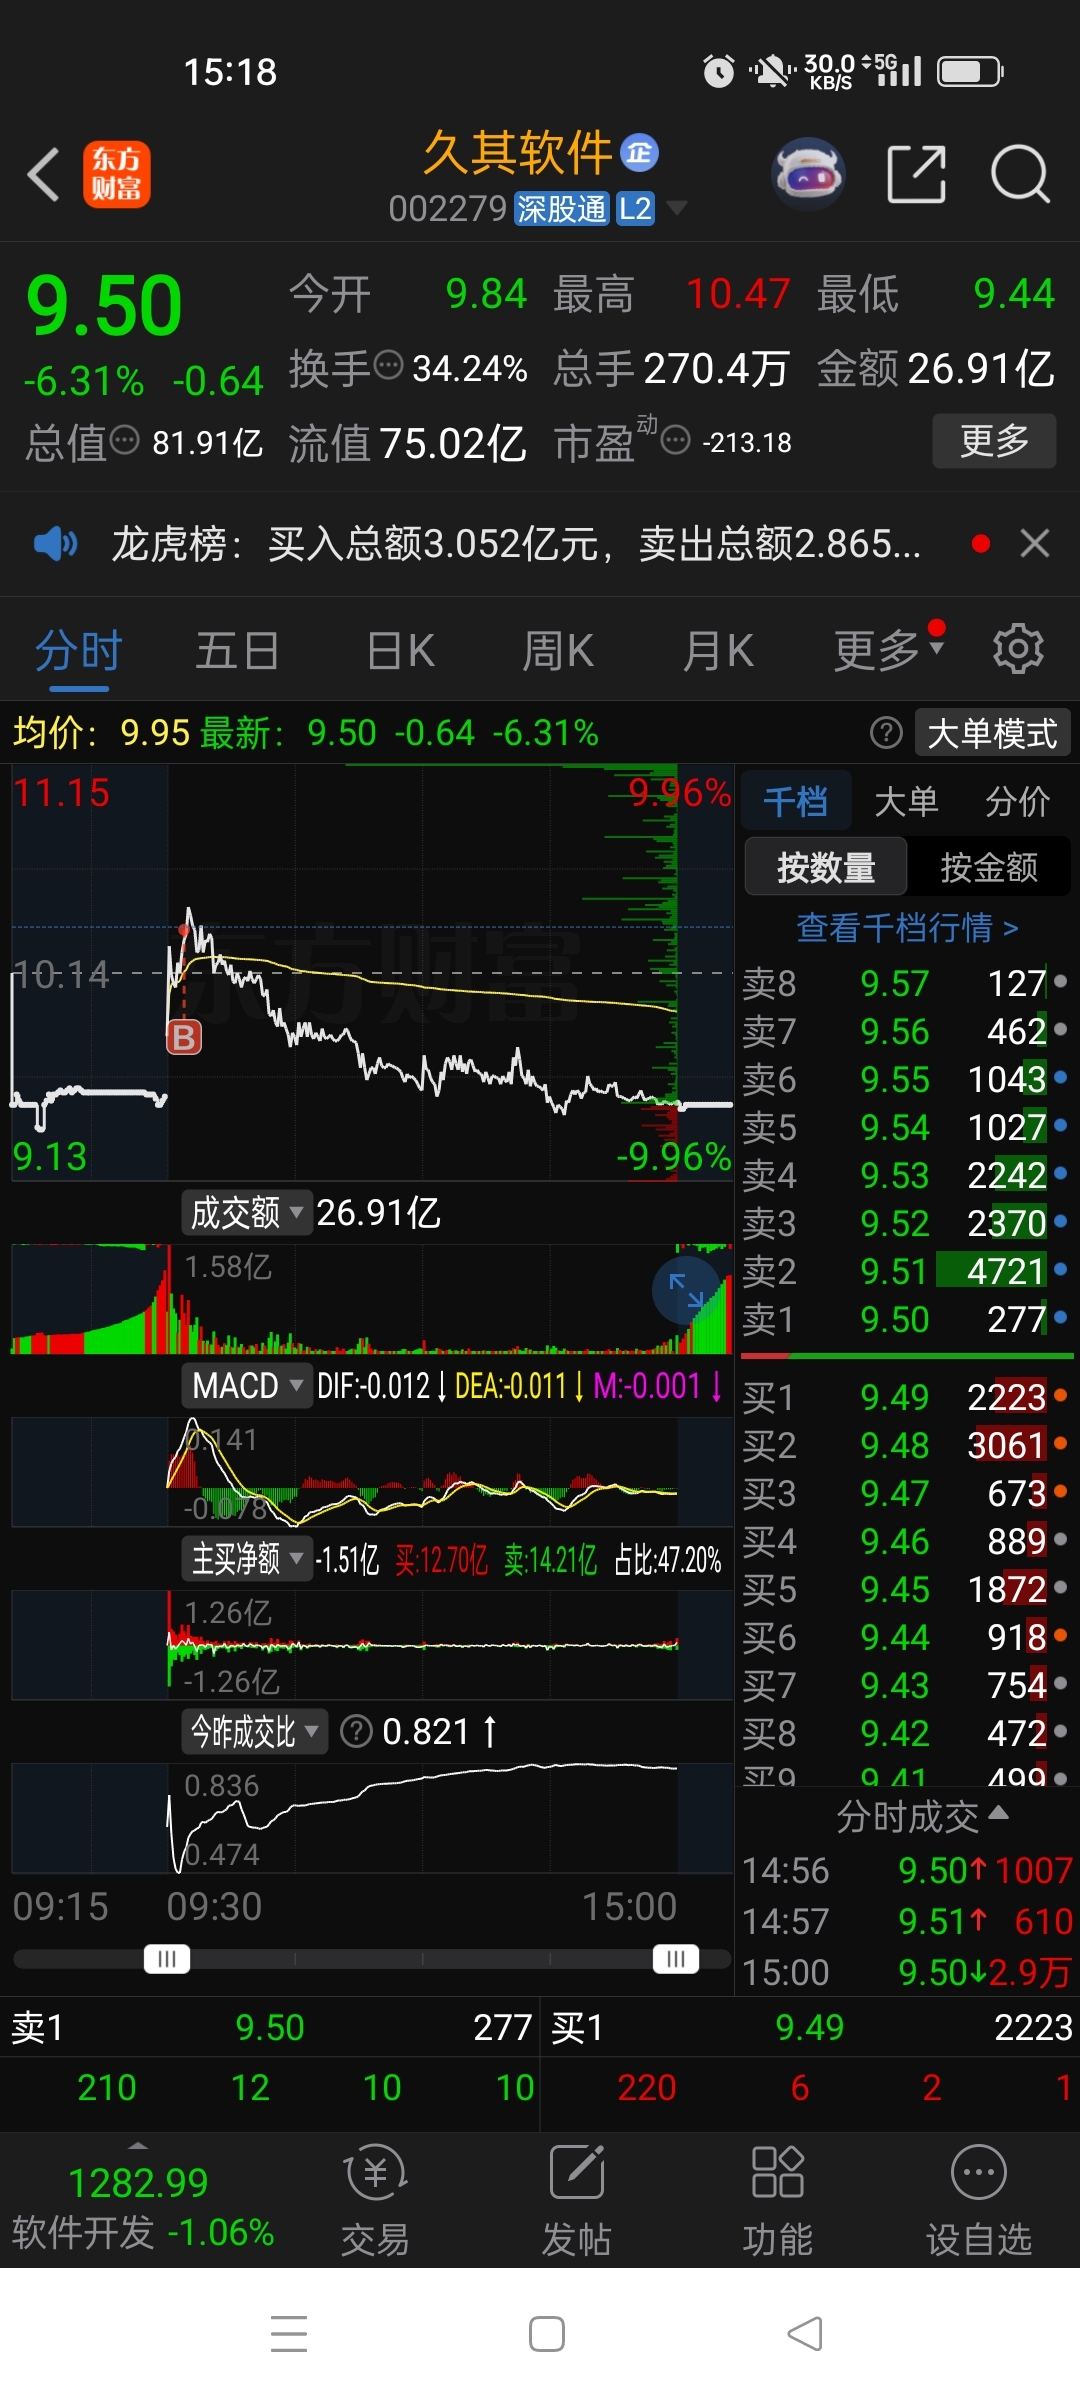
Task: Expand the 主买净额 indicator dropdown
Action: tap(247, 1559)
